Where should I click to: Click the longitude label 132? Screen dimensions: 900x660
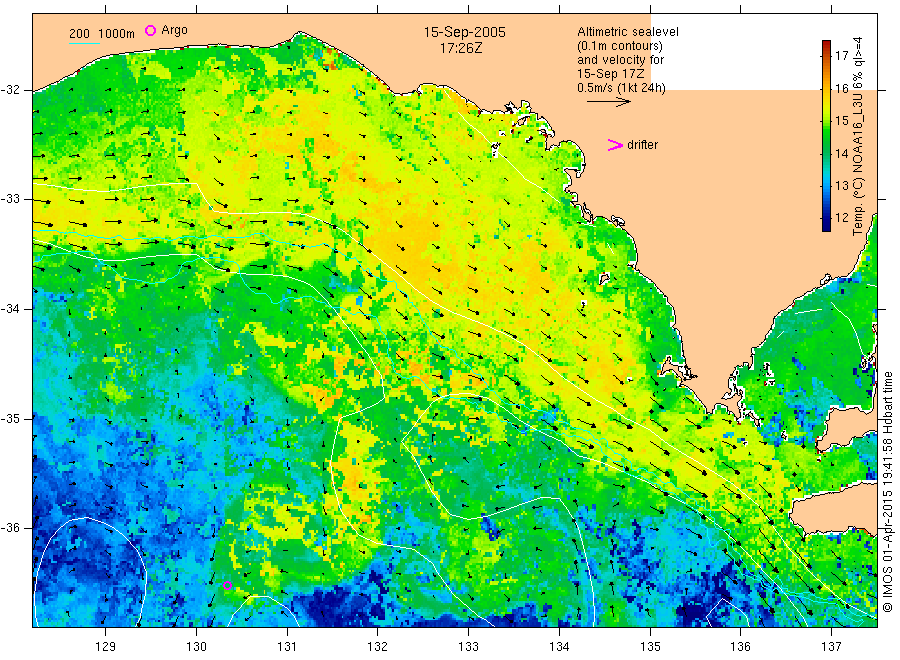coord(378,646)
